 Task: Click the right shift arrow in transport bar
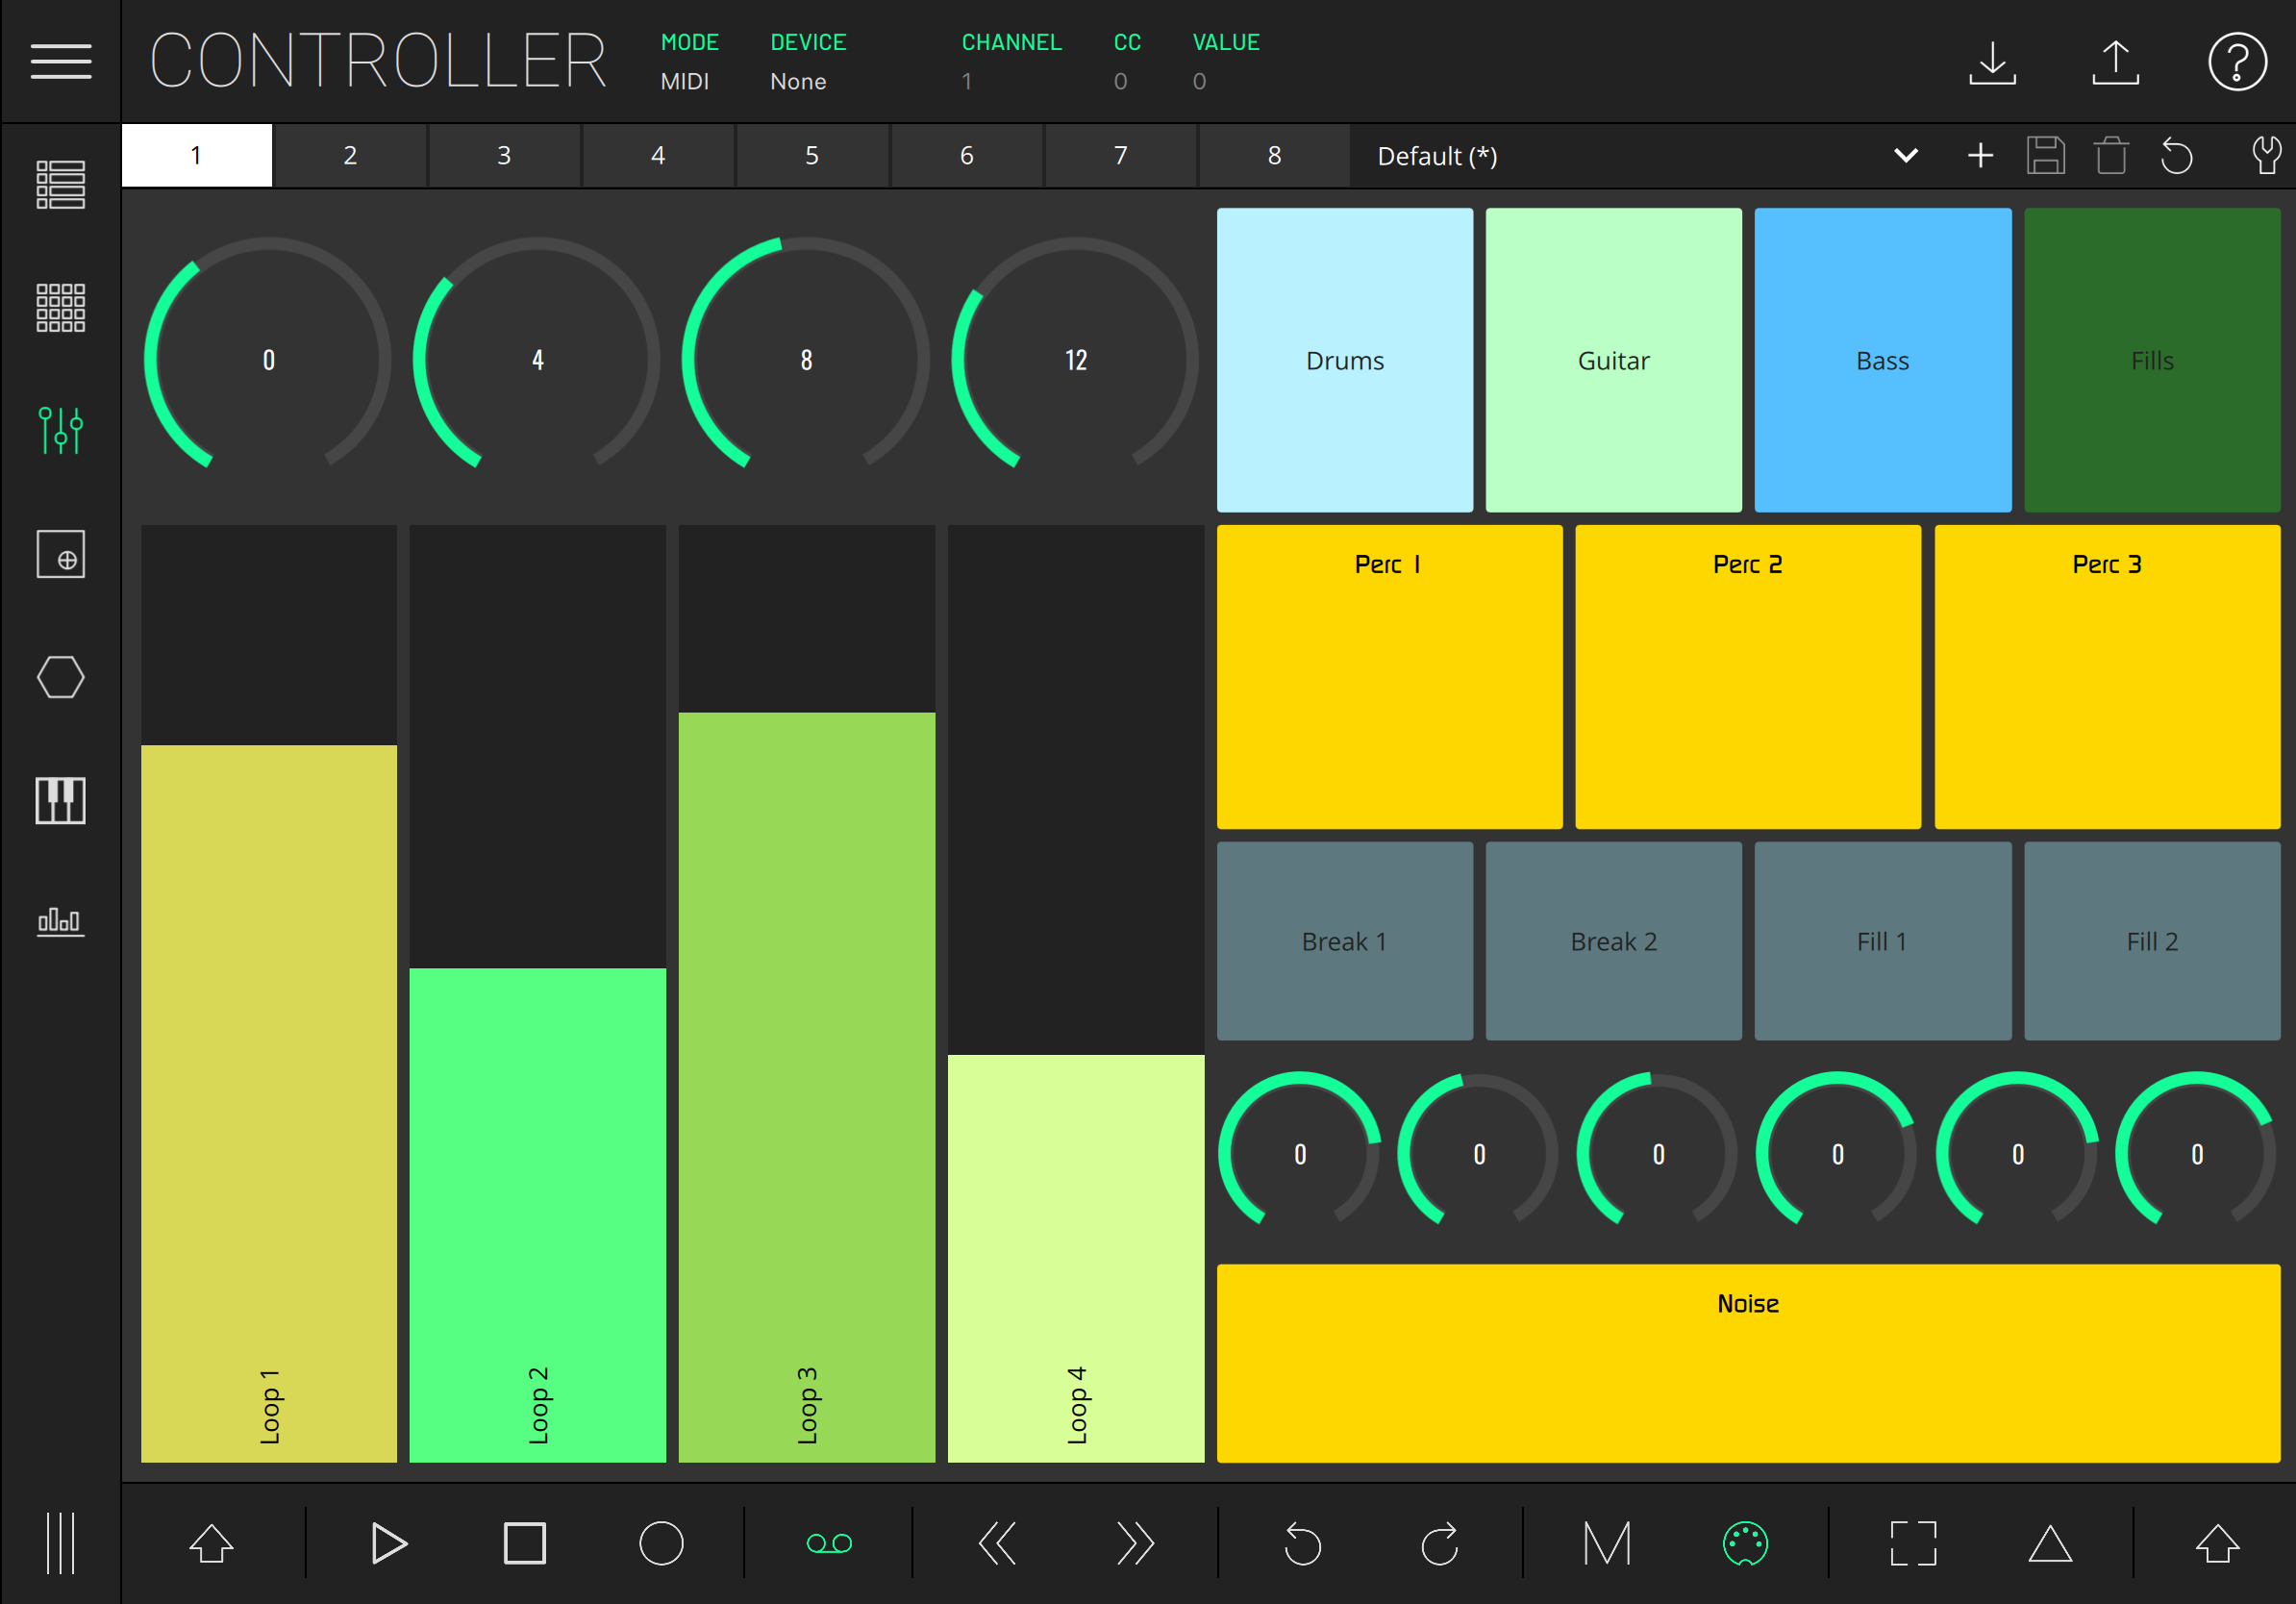[x=2217, y=1543]
